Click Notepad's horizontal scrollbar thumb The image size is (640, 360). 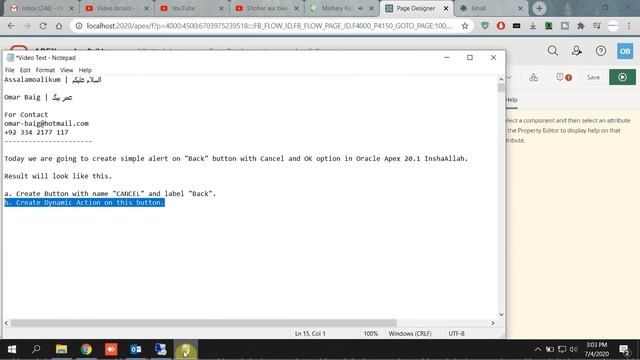[x=203, y=323]
